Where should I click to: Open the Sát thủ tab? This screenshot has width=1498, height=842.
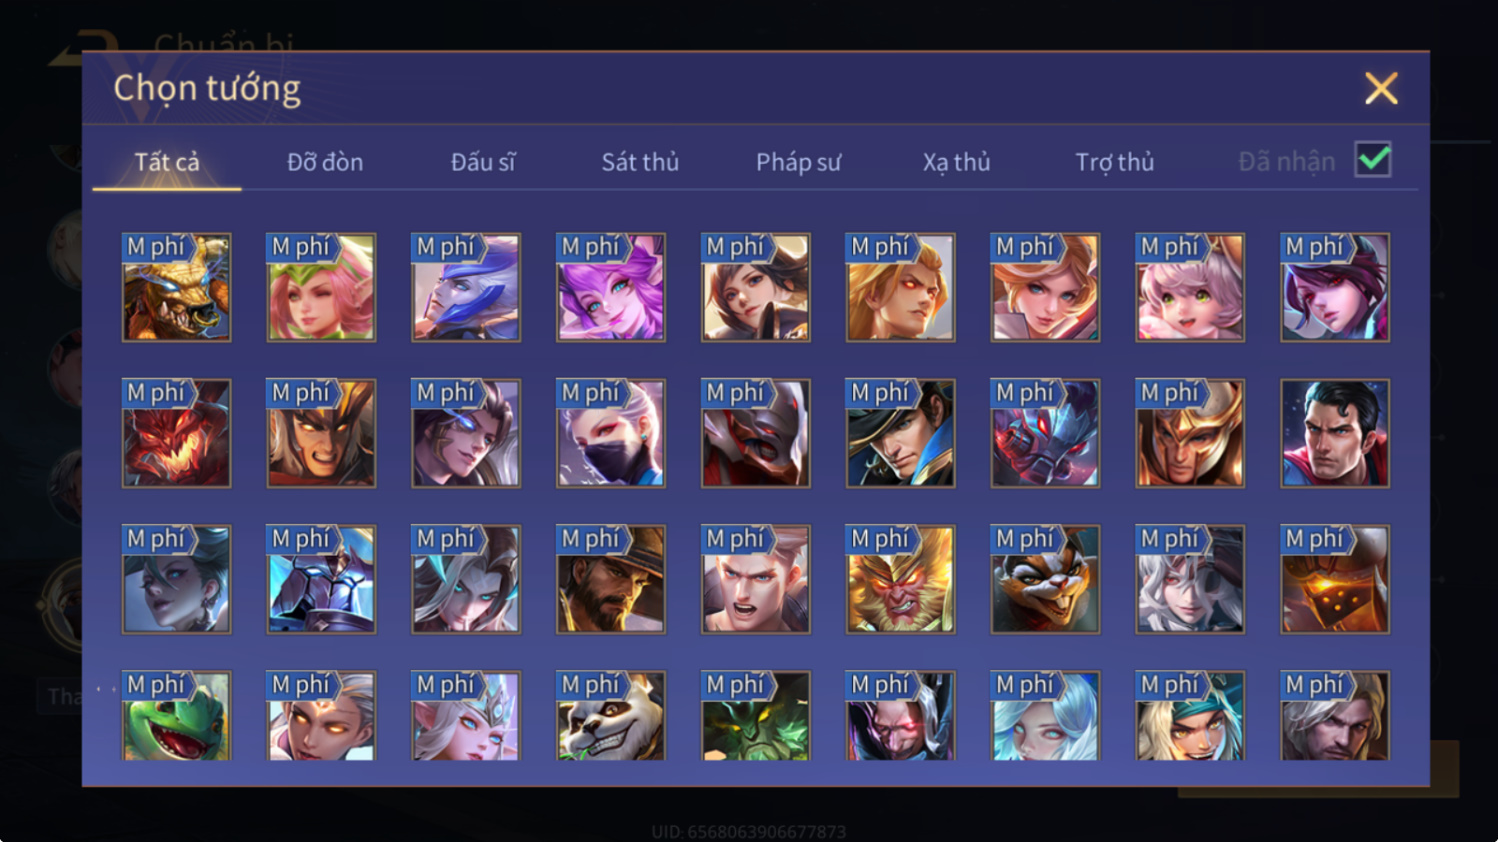tap(640, 162)
